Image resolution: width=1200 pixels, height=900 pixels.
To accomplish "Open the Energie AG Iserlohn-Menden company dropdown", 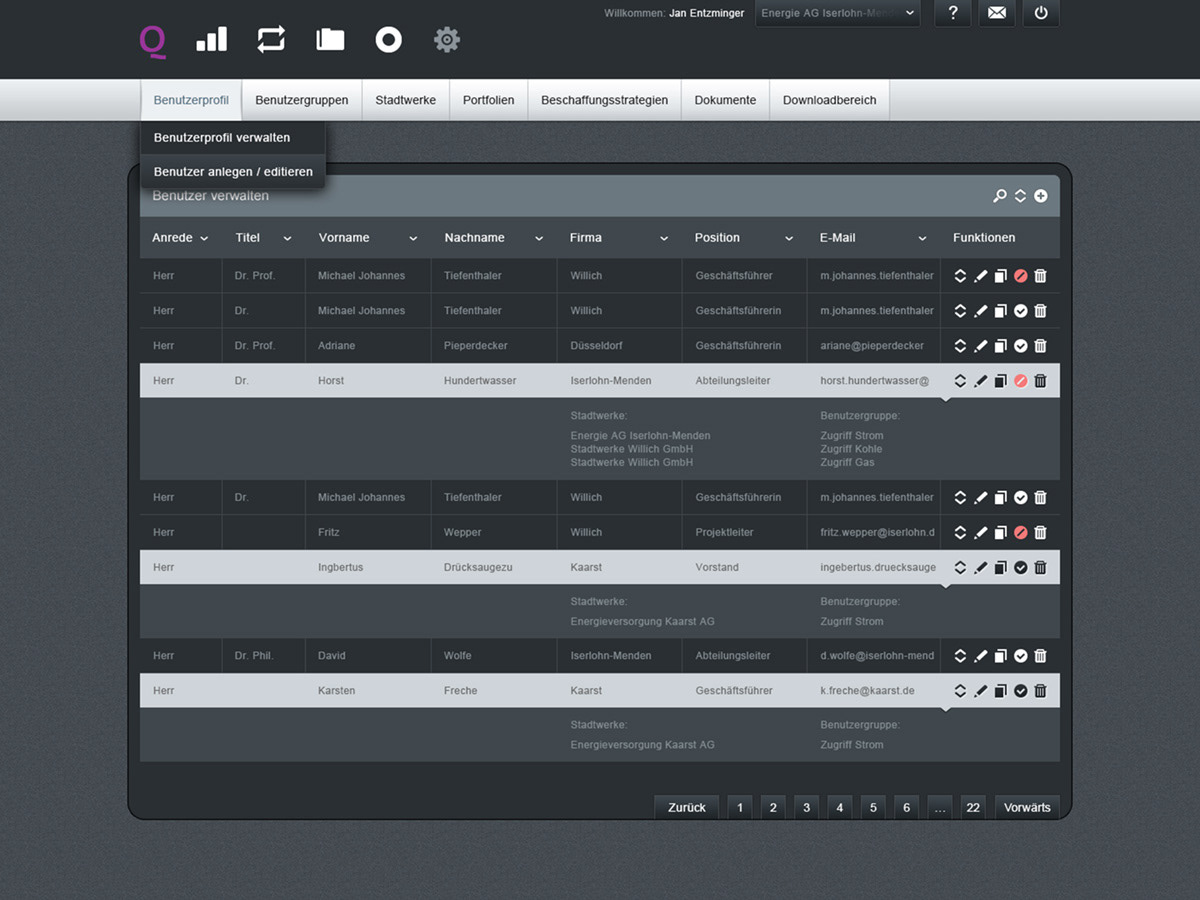I will (838, 13).
